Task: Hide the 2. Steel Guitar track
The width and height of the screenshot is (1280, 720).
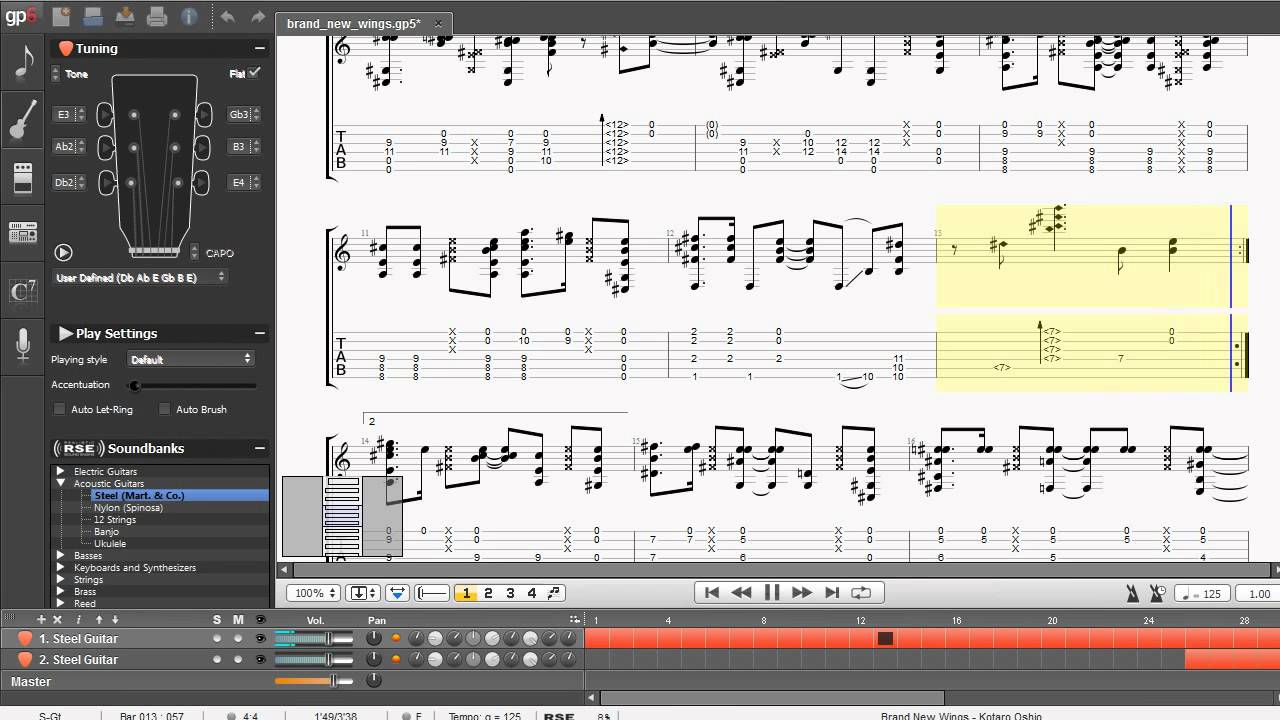Action: (x=260, y=660)
